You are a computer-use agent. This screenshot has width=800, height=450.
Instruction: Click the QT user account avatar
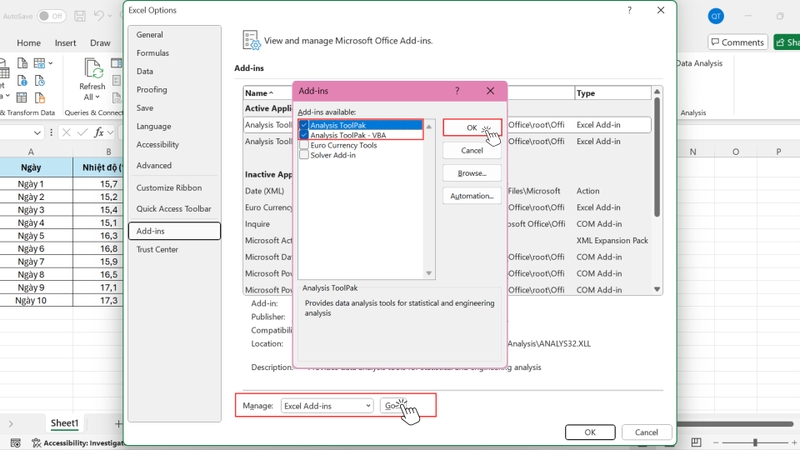(716, 16)
